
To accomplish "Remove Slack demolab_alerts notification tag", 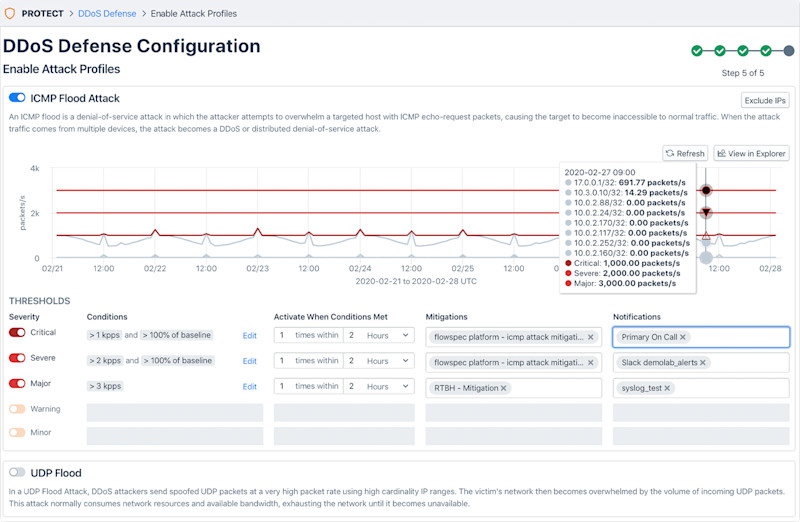I will click(x=703, y=362).
